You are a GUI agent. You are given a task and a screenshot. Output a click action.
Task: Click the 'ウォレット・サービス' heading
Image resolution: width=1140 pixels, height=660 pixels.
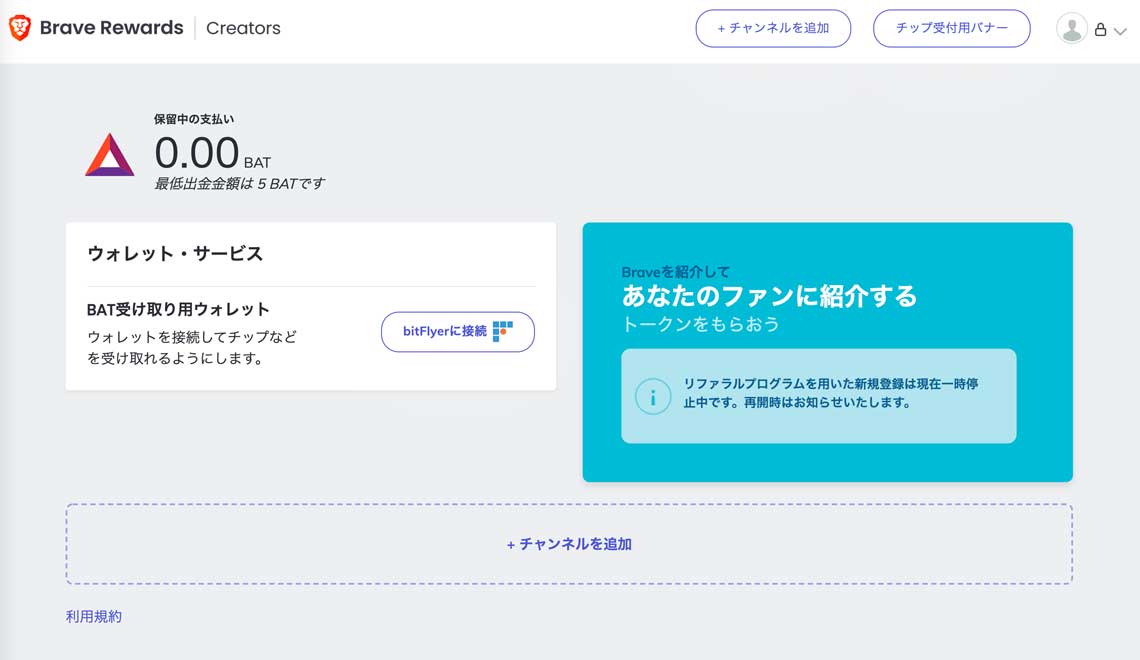click(x=175, y=254)
